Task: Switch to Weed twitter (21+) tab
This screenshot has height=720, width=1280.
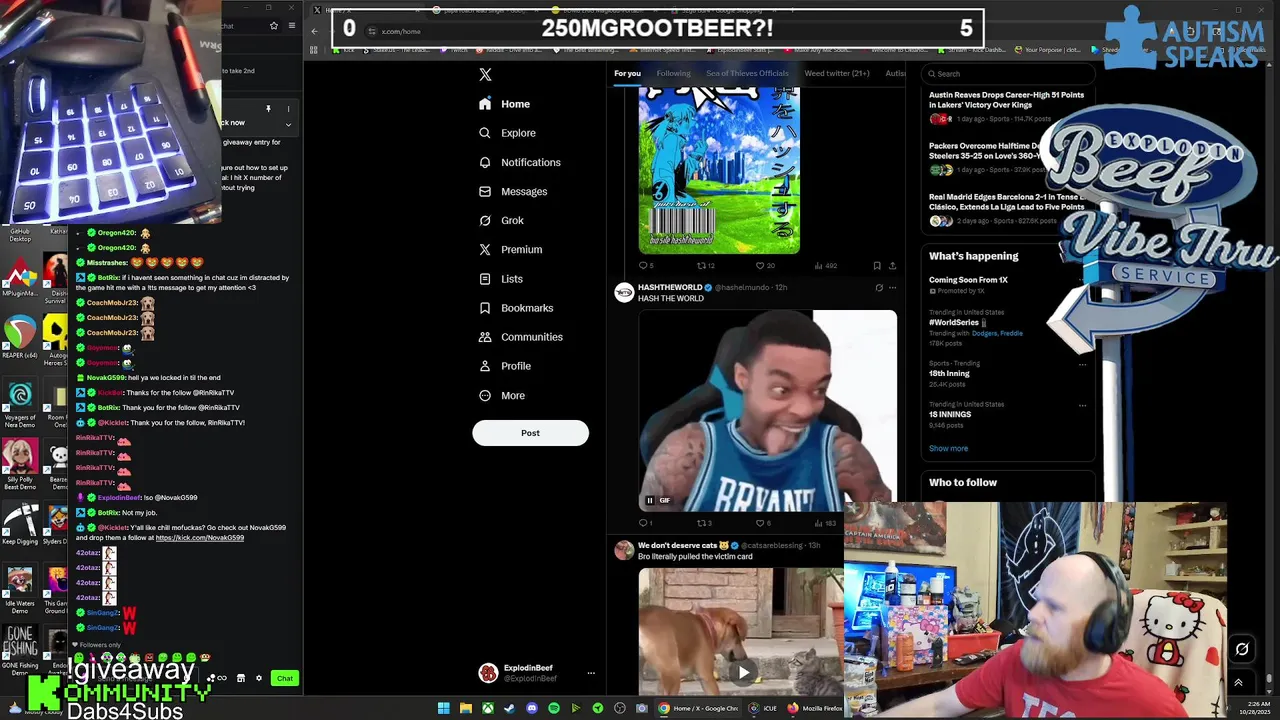Action: pos(837,73)
